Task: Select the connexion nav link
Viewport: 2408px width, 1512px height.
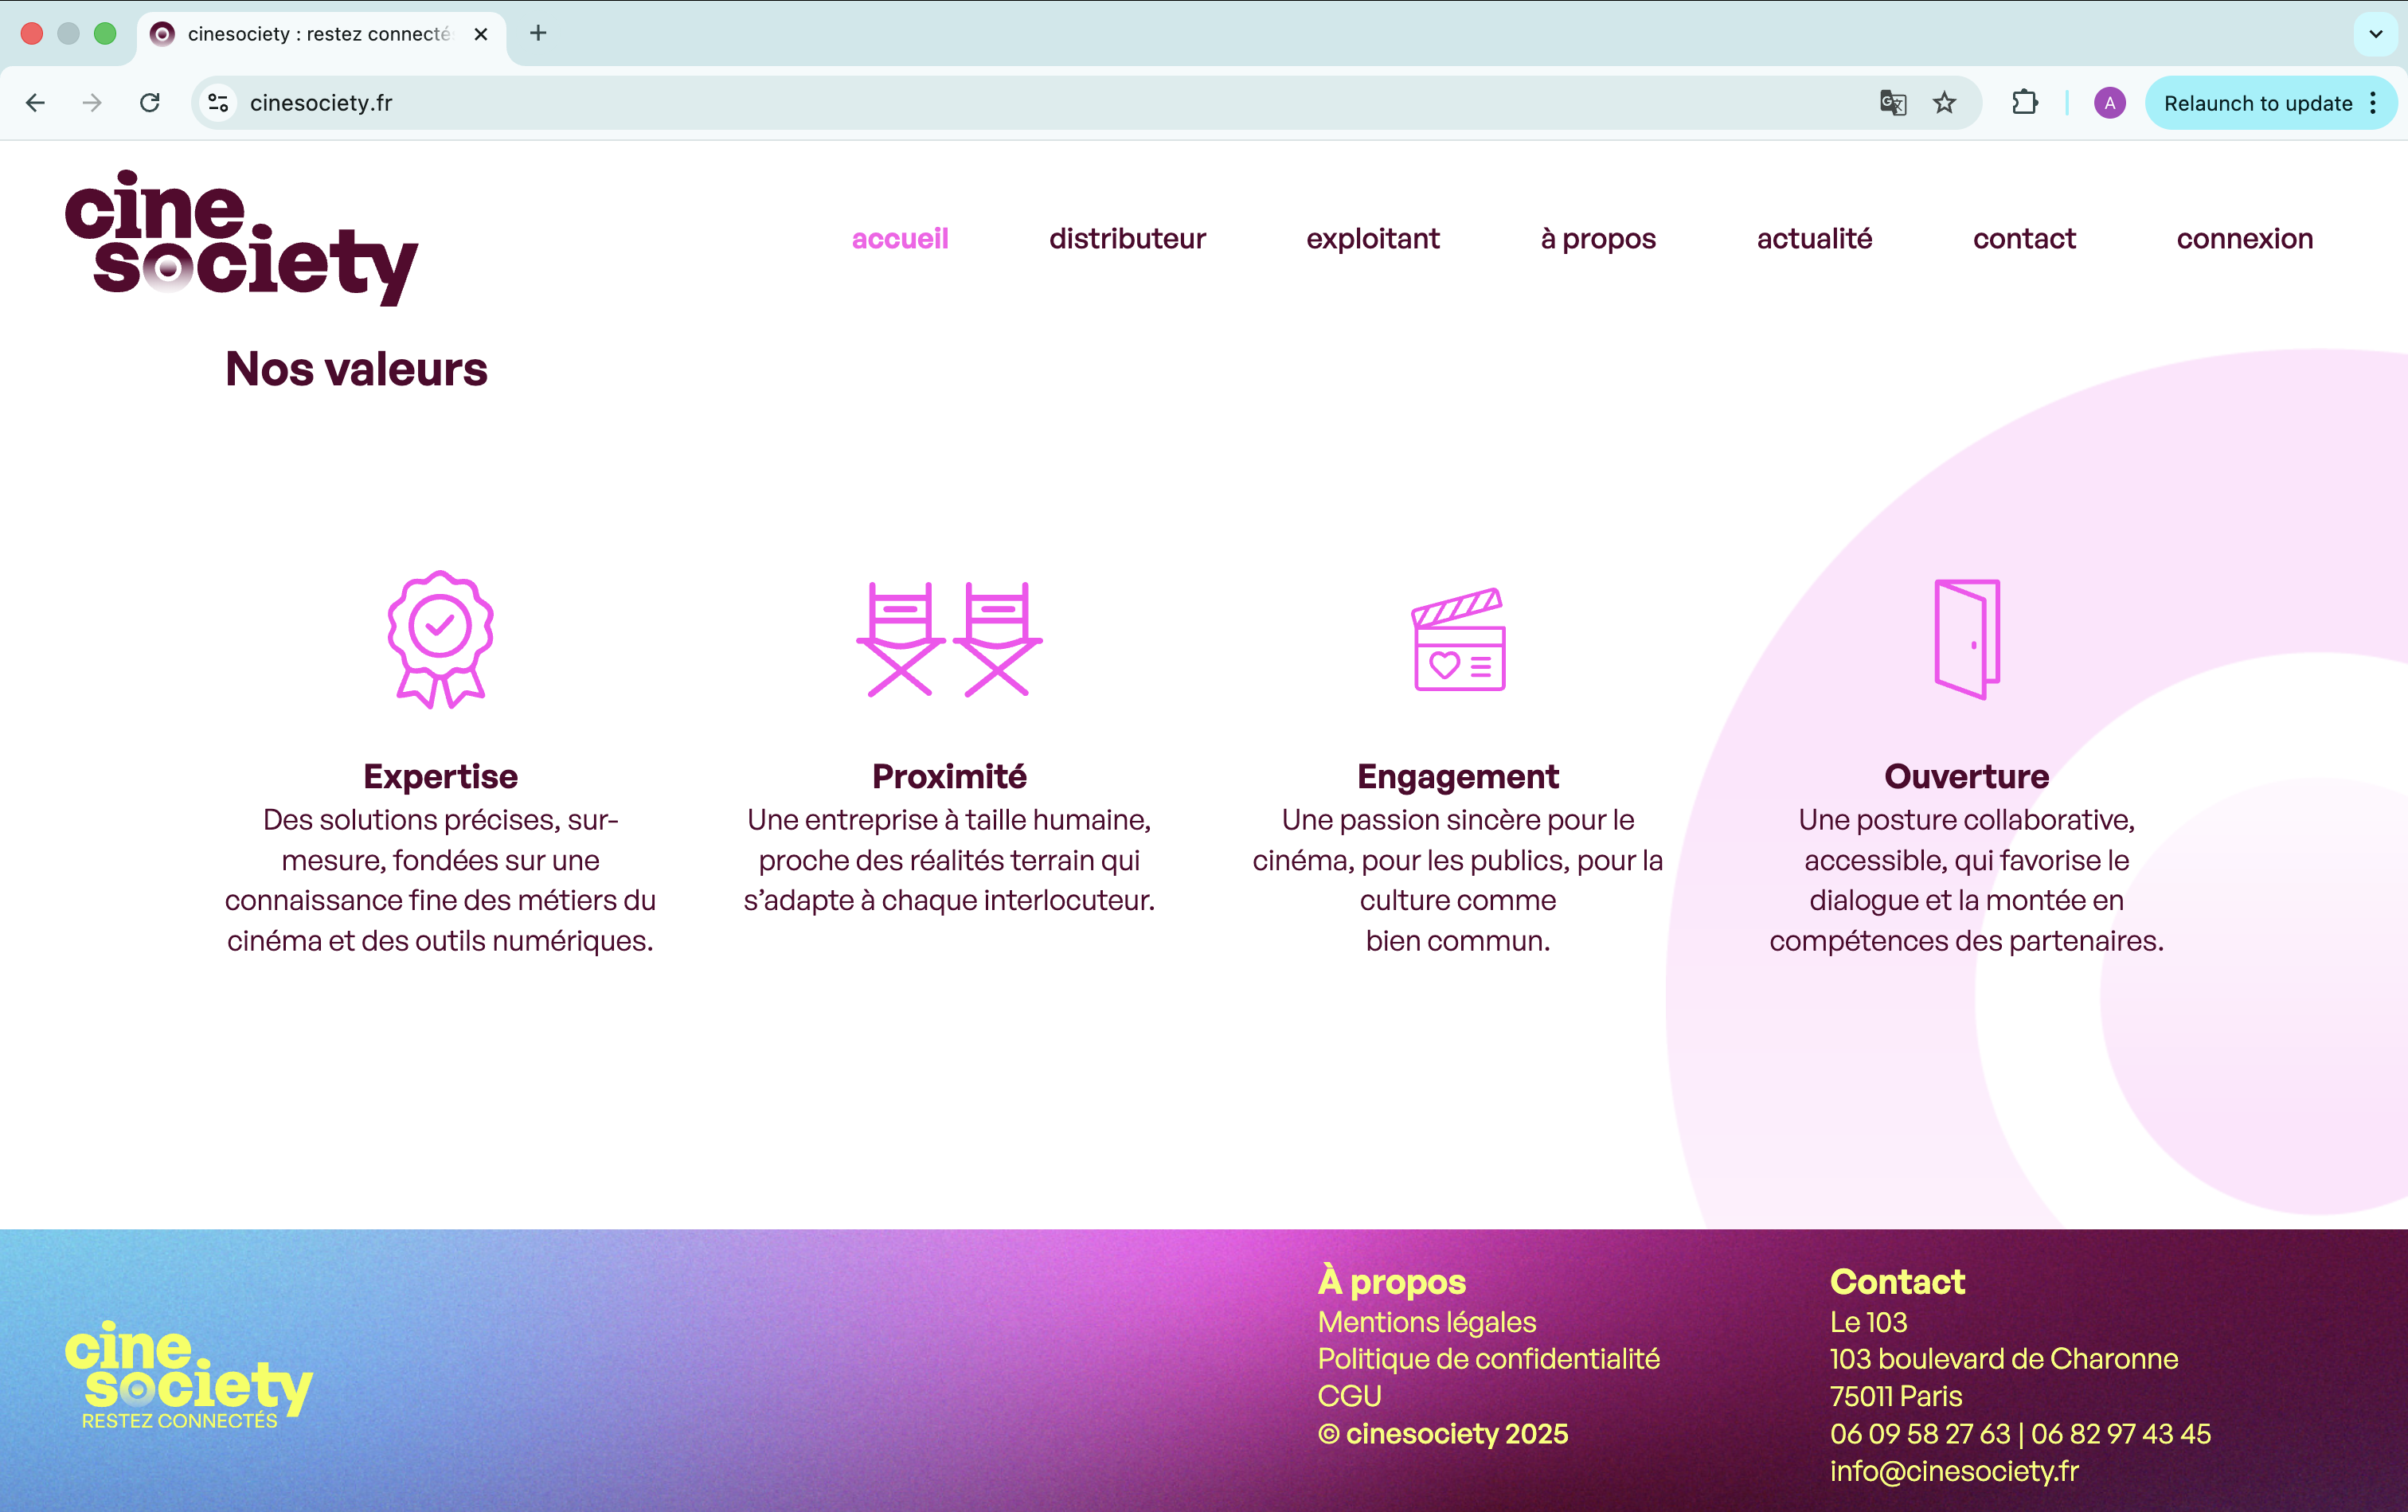Action: [2244, 239]
